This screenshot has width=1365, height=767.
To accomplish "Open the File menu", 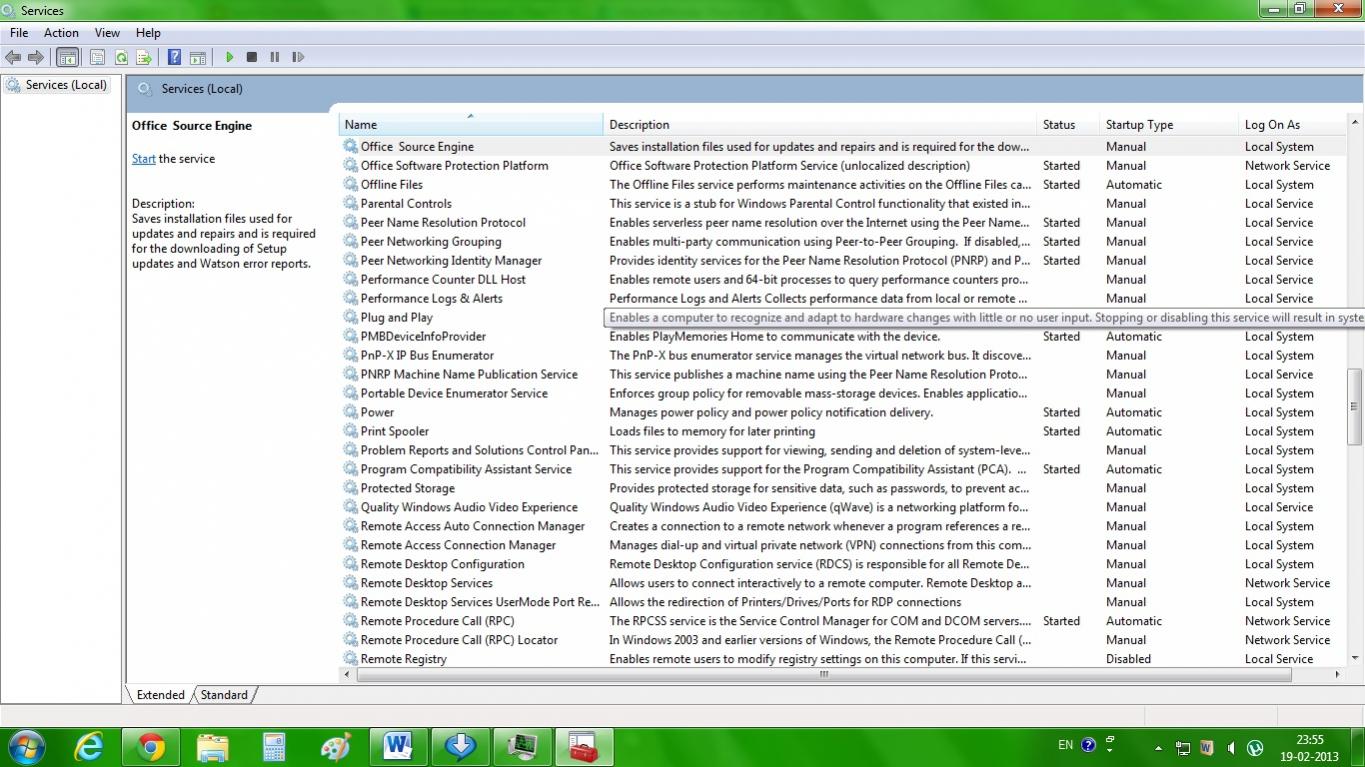I will [x=19, y=33].
